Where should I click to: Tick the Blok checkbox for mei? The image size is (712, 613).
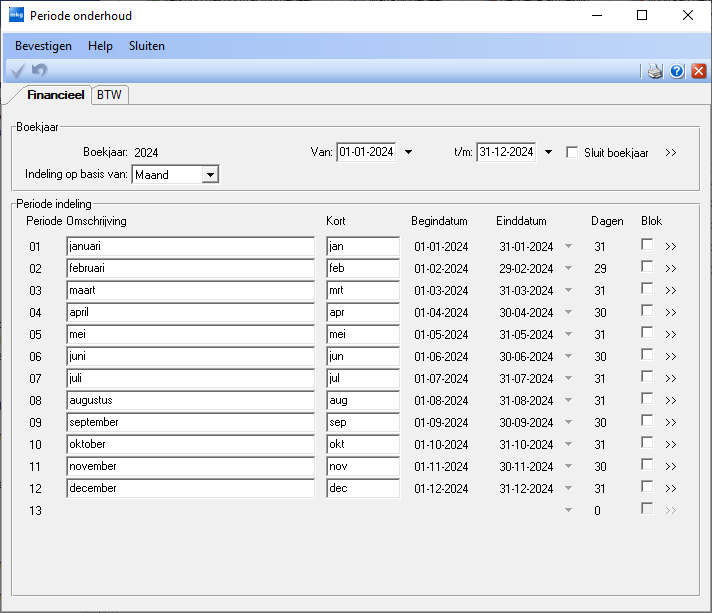pos(647,332)
